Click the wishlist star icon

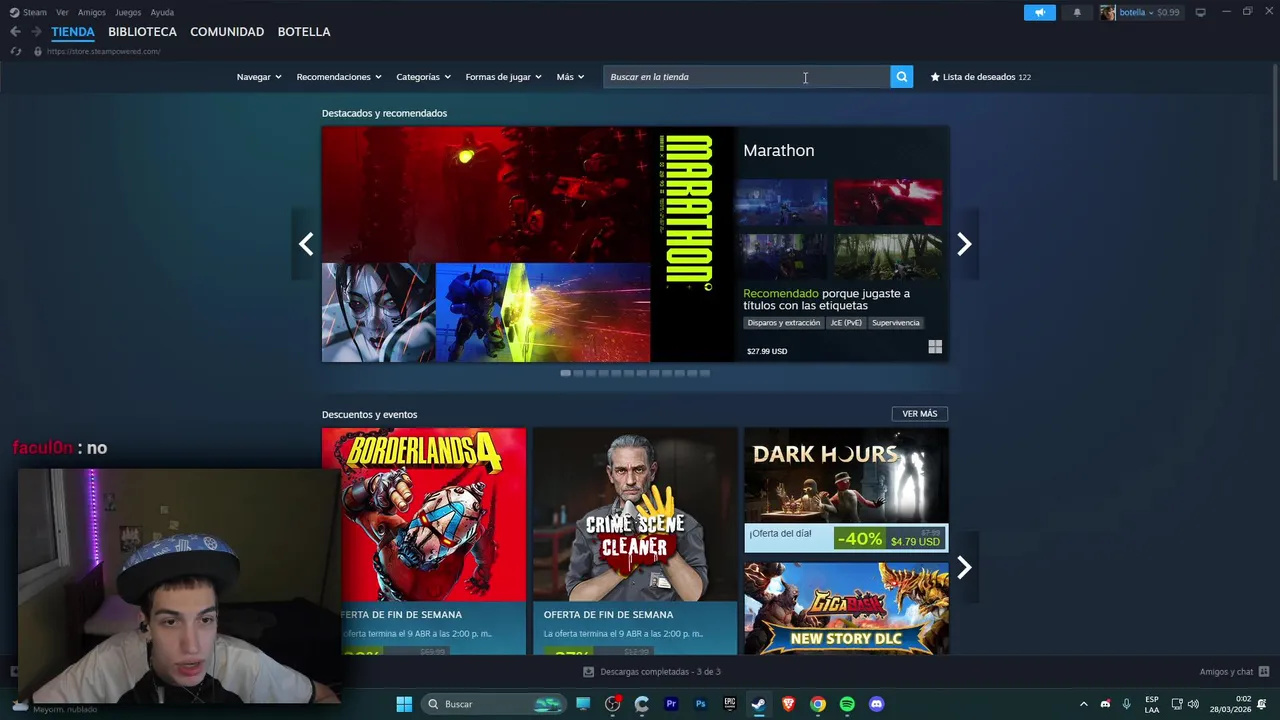pos(935,77)
